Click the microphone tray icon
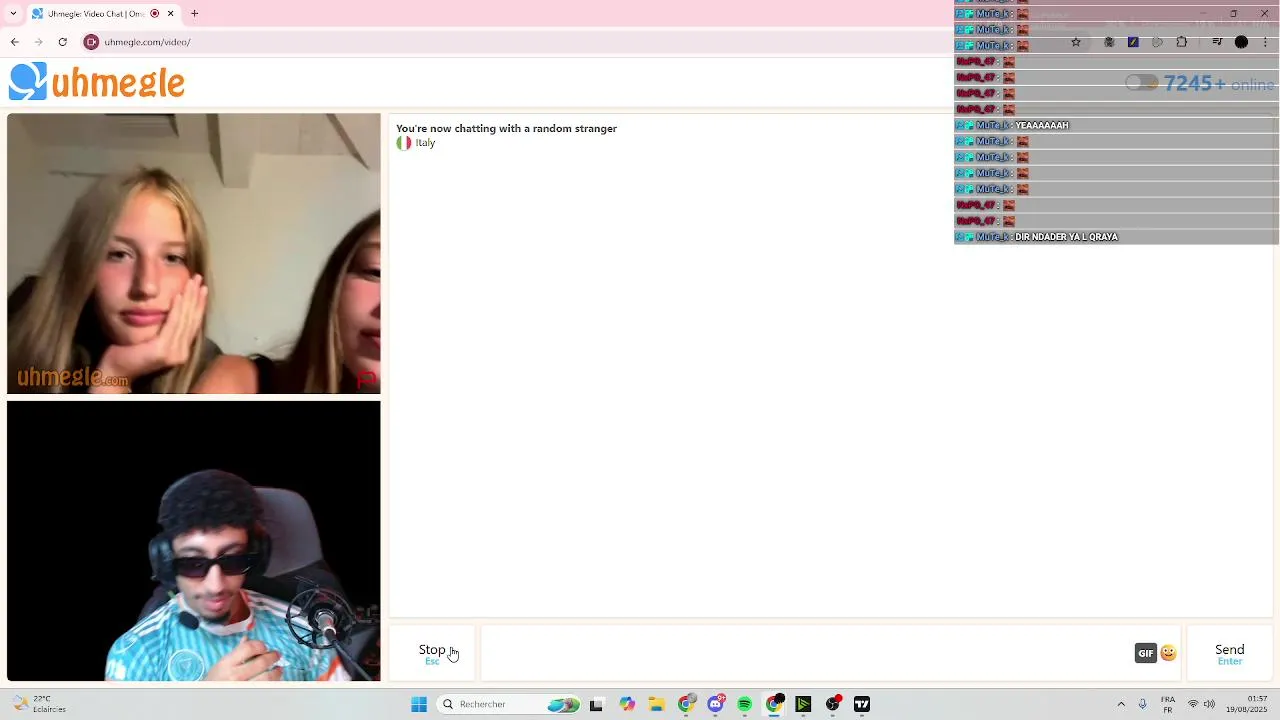Image resolution: width=1280 pixels, height=720 pixels. [x=1143, y=704]
